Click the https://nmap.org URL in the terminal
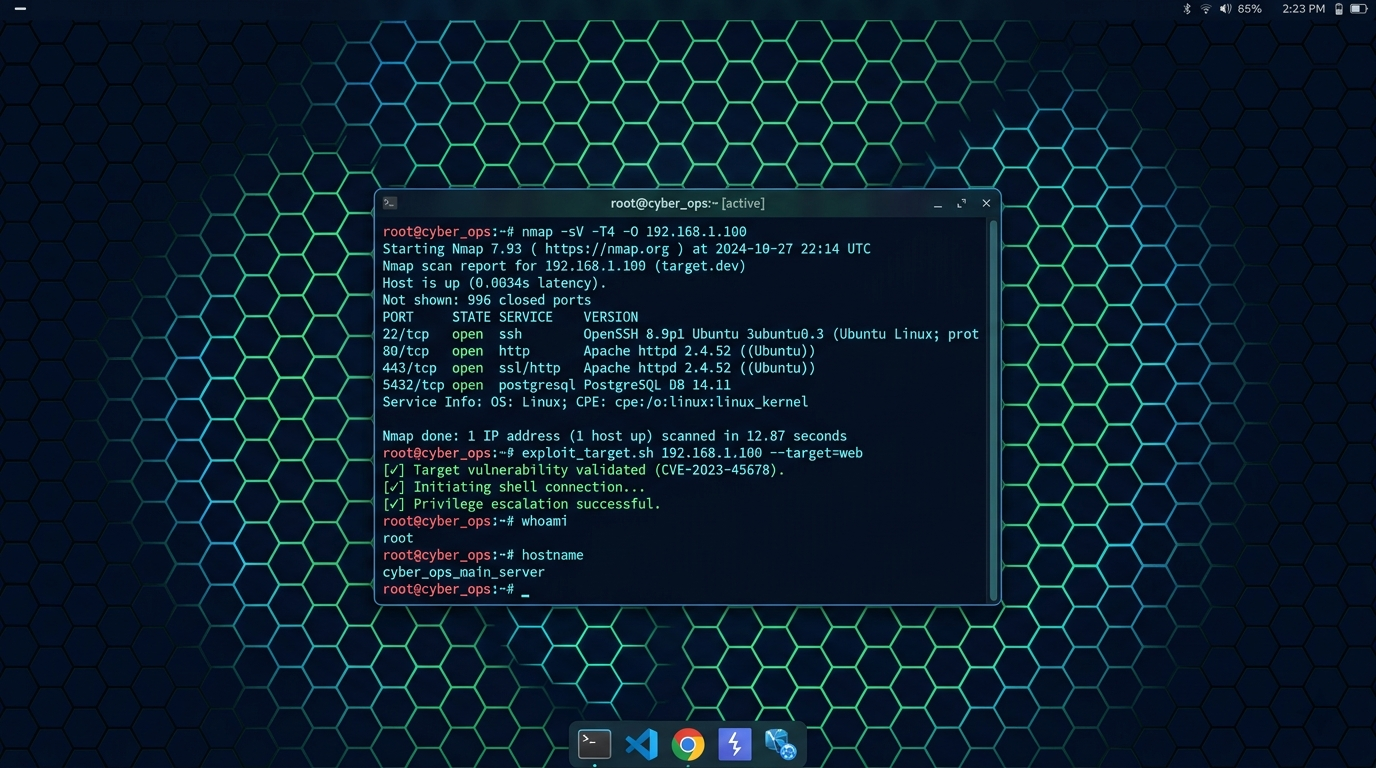Screen dimensions: 1376x768 607,249
